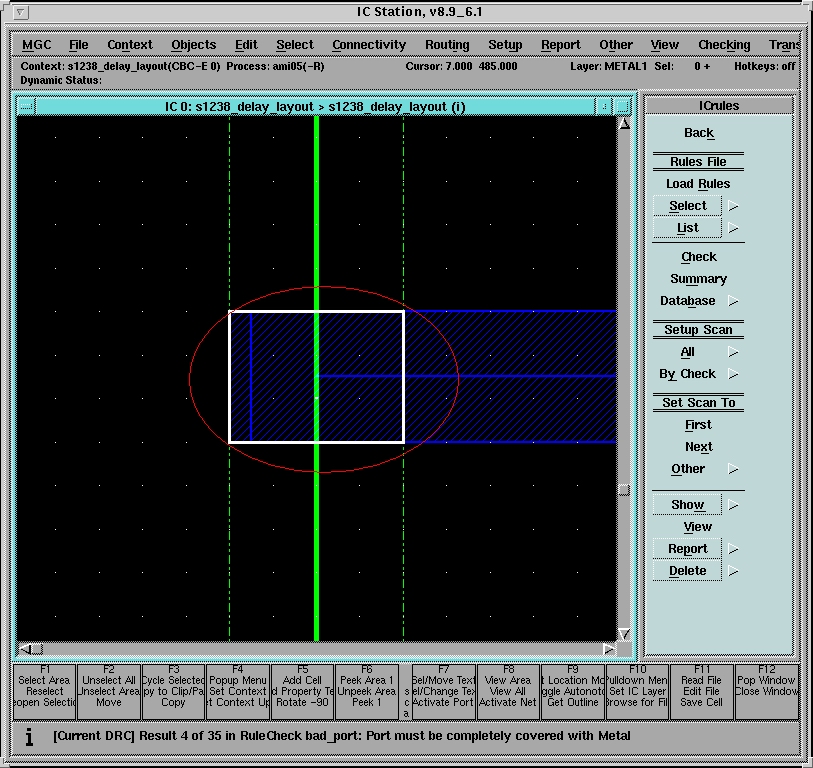Expand the arrow next to Report
Screen dimensions: 813x768
tap(734, 549)
